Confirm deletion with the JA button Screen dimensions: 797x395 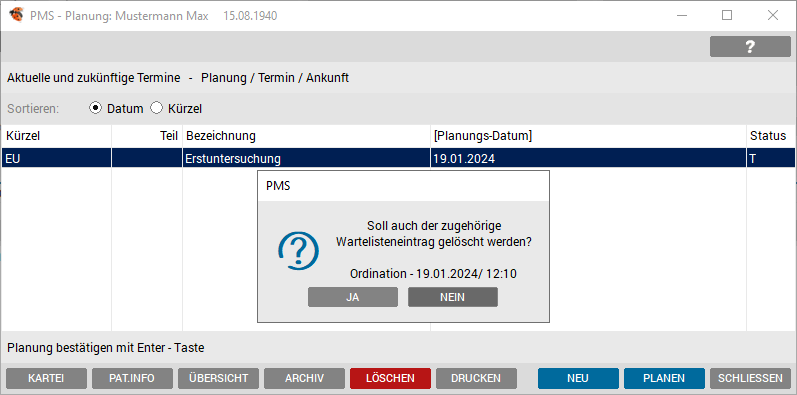353,297
